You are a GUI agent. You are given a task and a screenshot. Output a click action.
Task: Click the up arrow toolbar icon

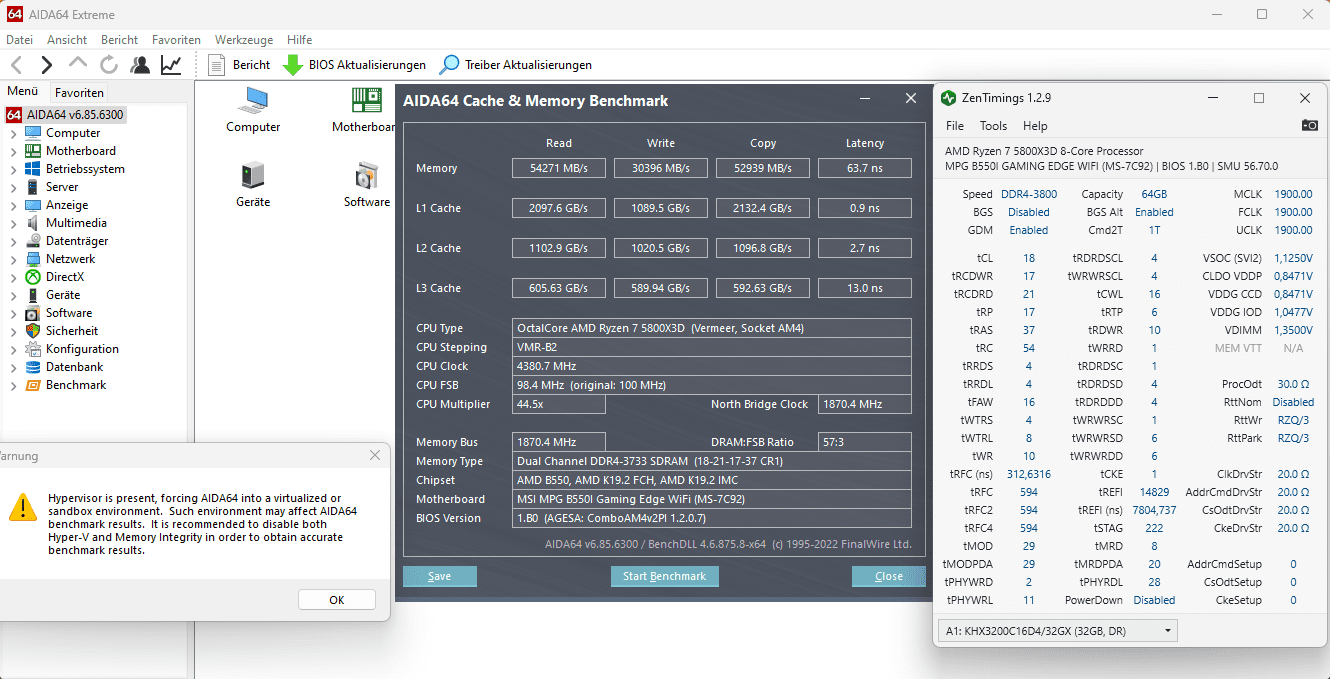click(x=78, y=64)
